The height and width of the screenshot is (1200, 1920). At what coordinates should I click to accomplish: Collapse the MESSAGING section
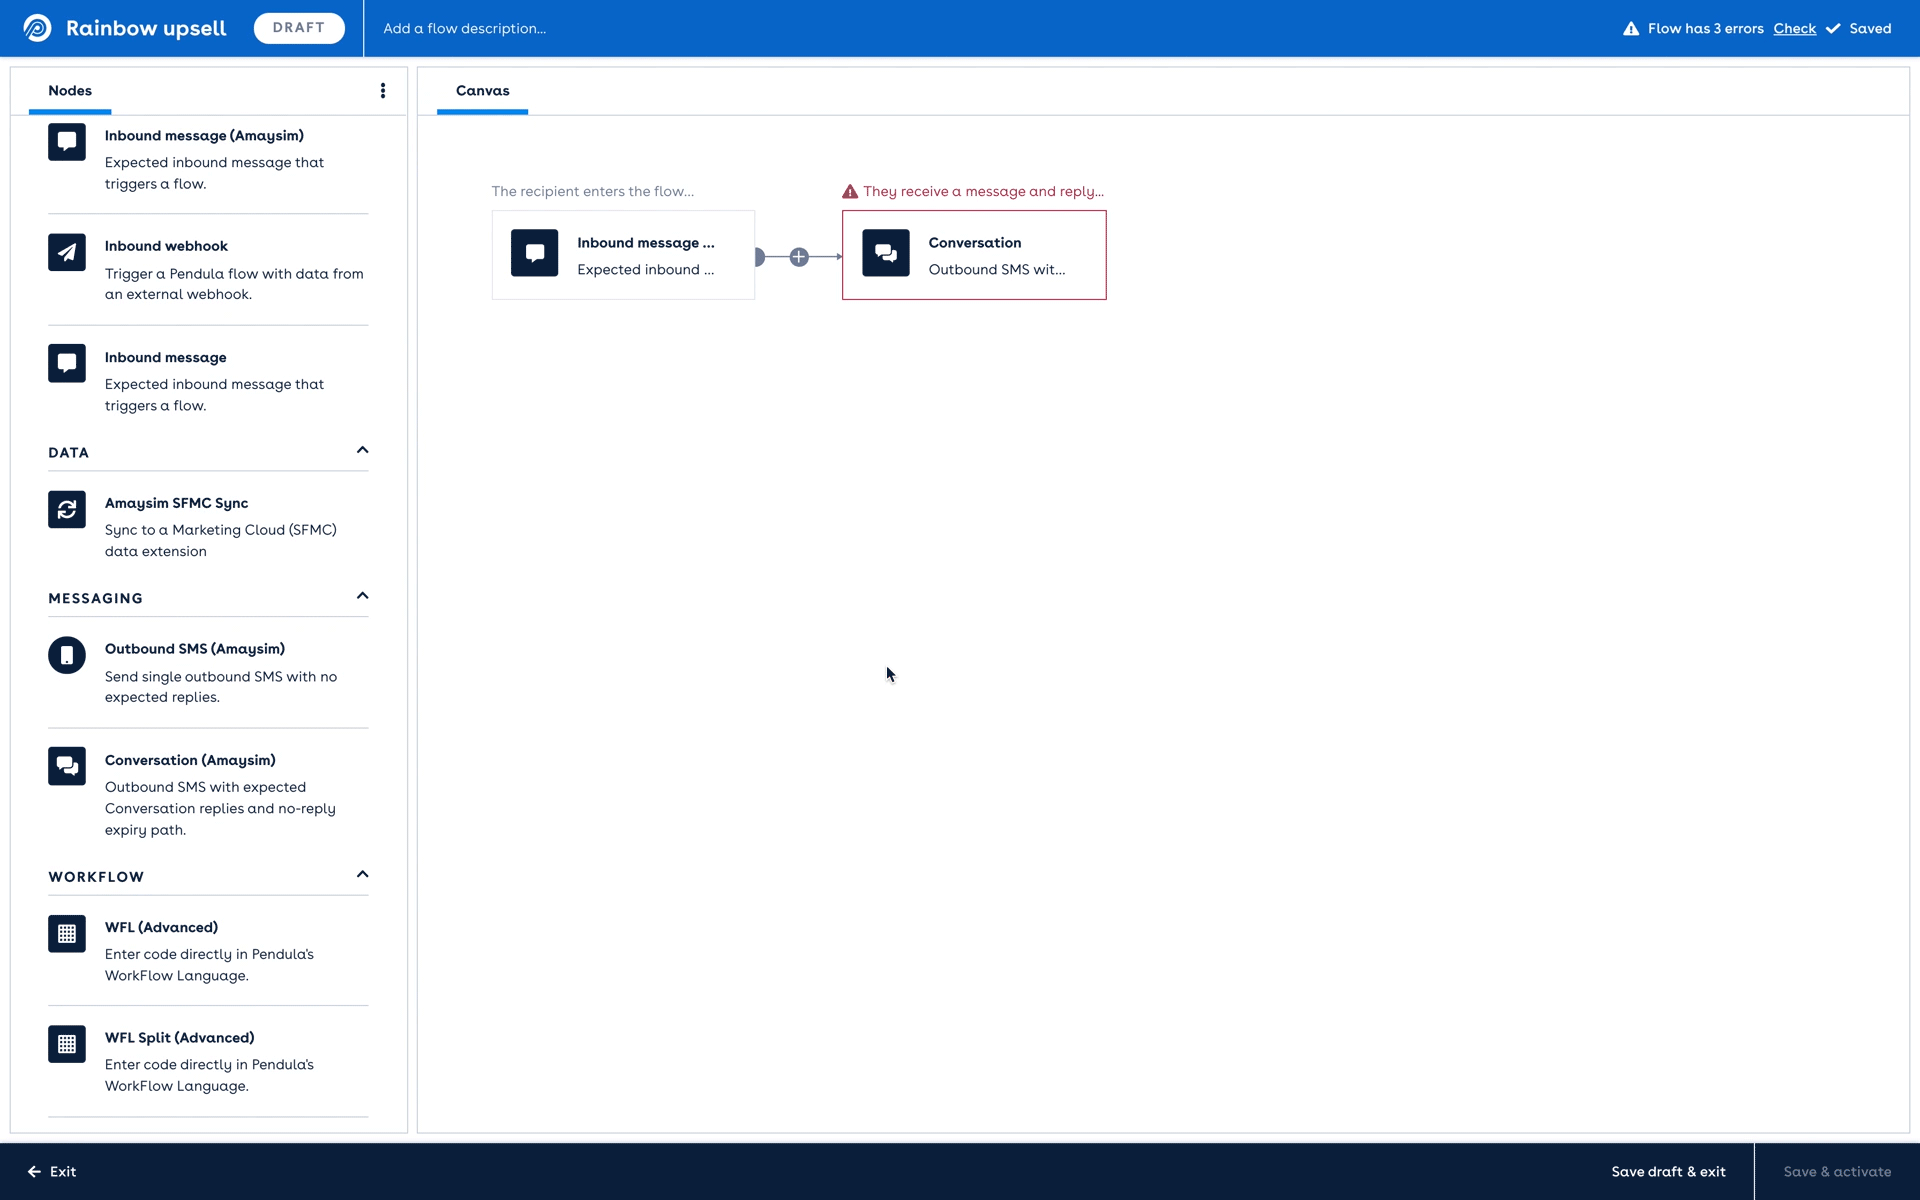pos(362,596)
